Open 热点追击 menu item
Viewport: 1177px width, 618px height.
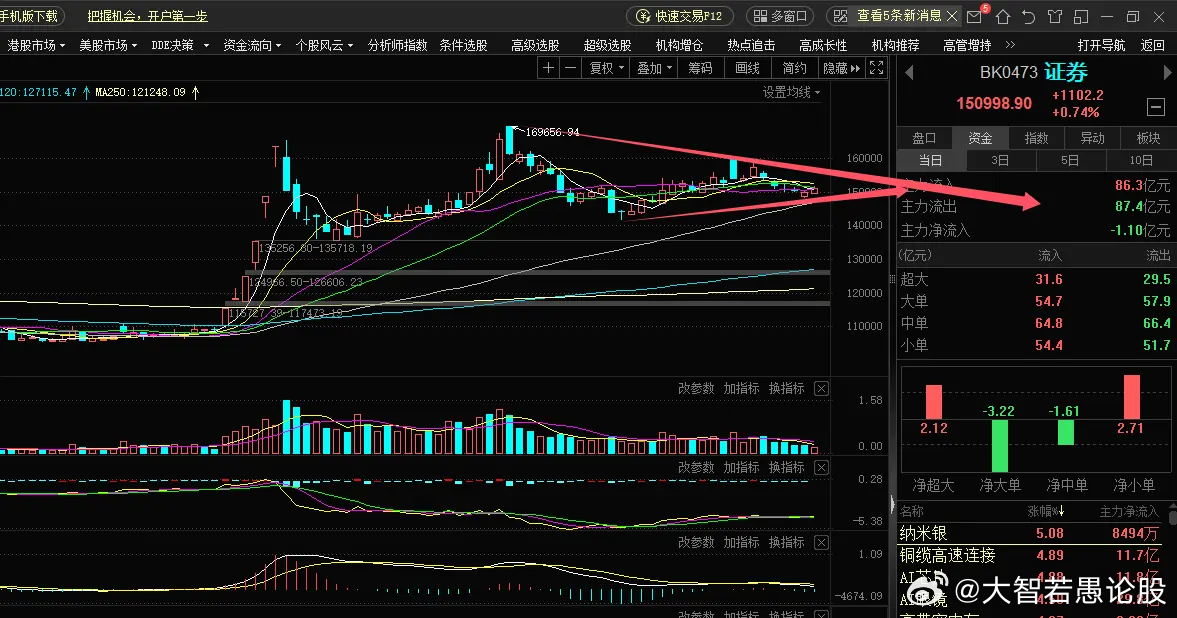751,45
